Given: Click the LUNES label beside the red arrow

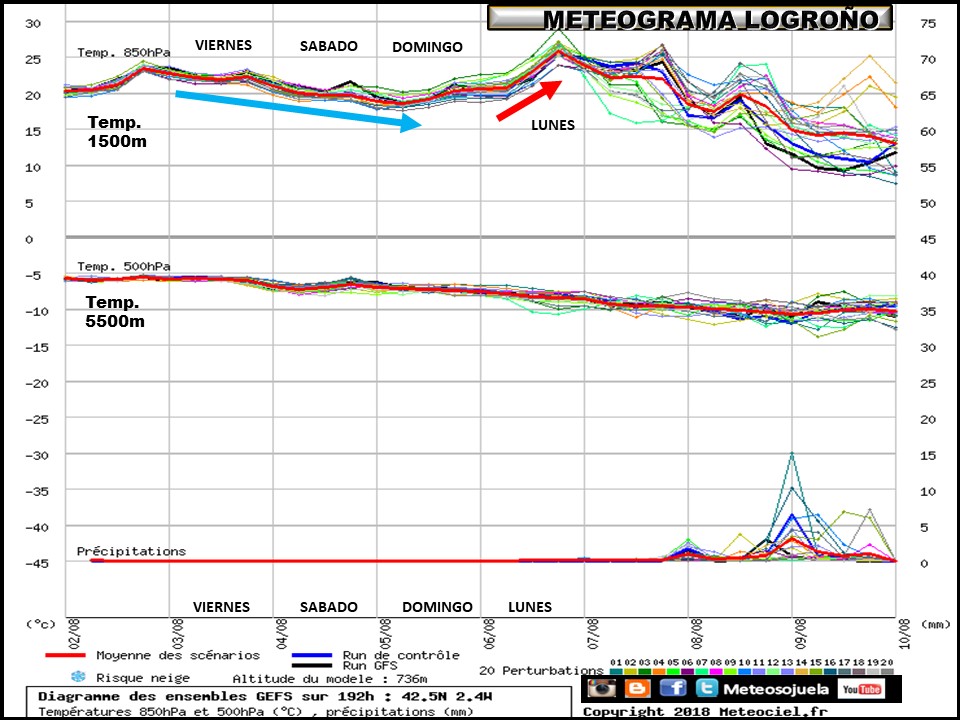Looking at the screenshot, I should tap(553, 125).
